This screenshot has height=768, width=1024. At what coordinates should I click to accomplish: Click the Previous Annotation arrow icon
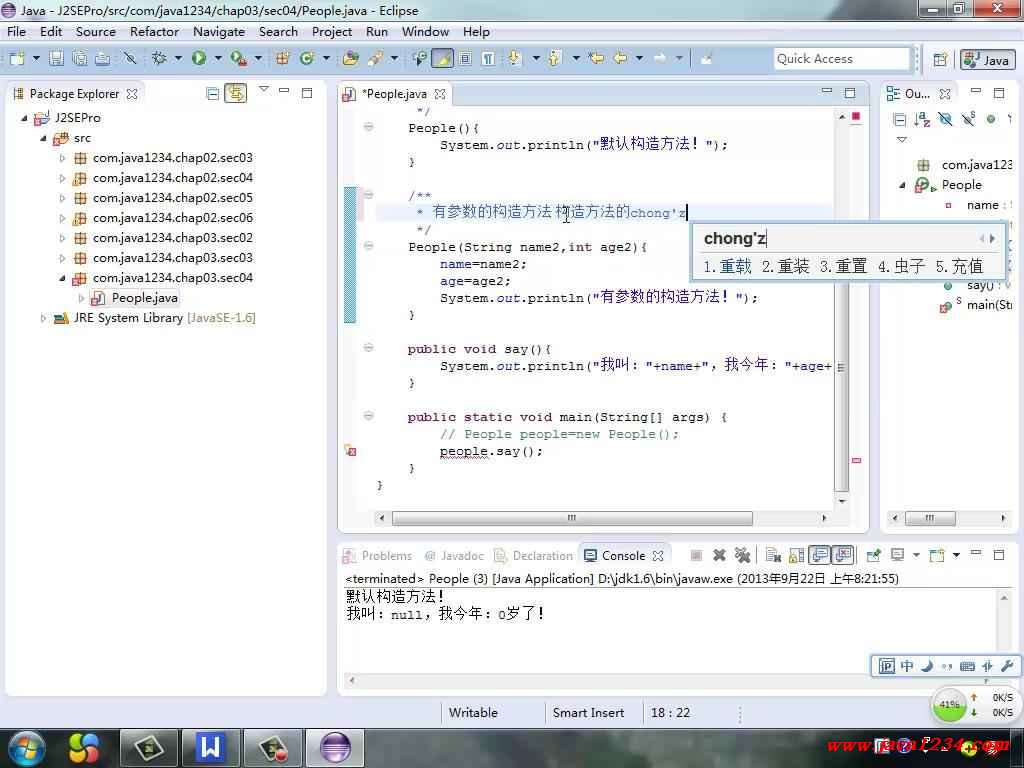click(x=555, y=59)
